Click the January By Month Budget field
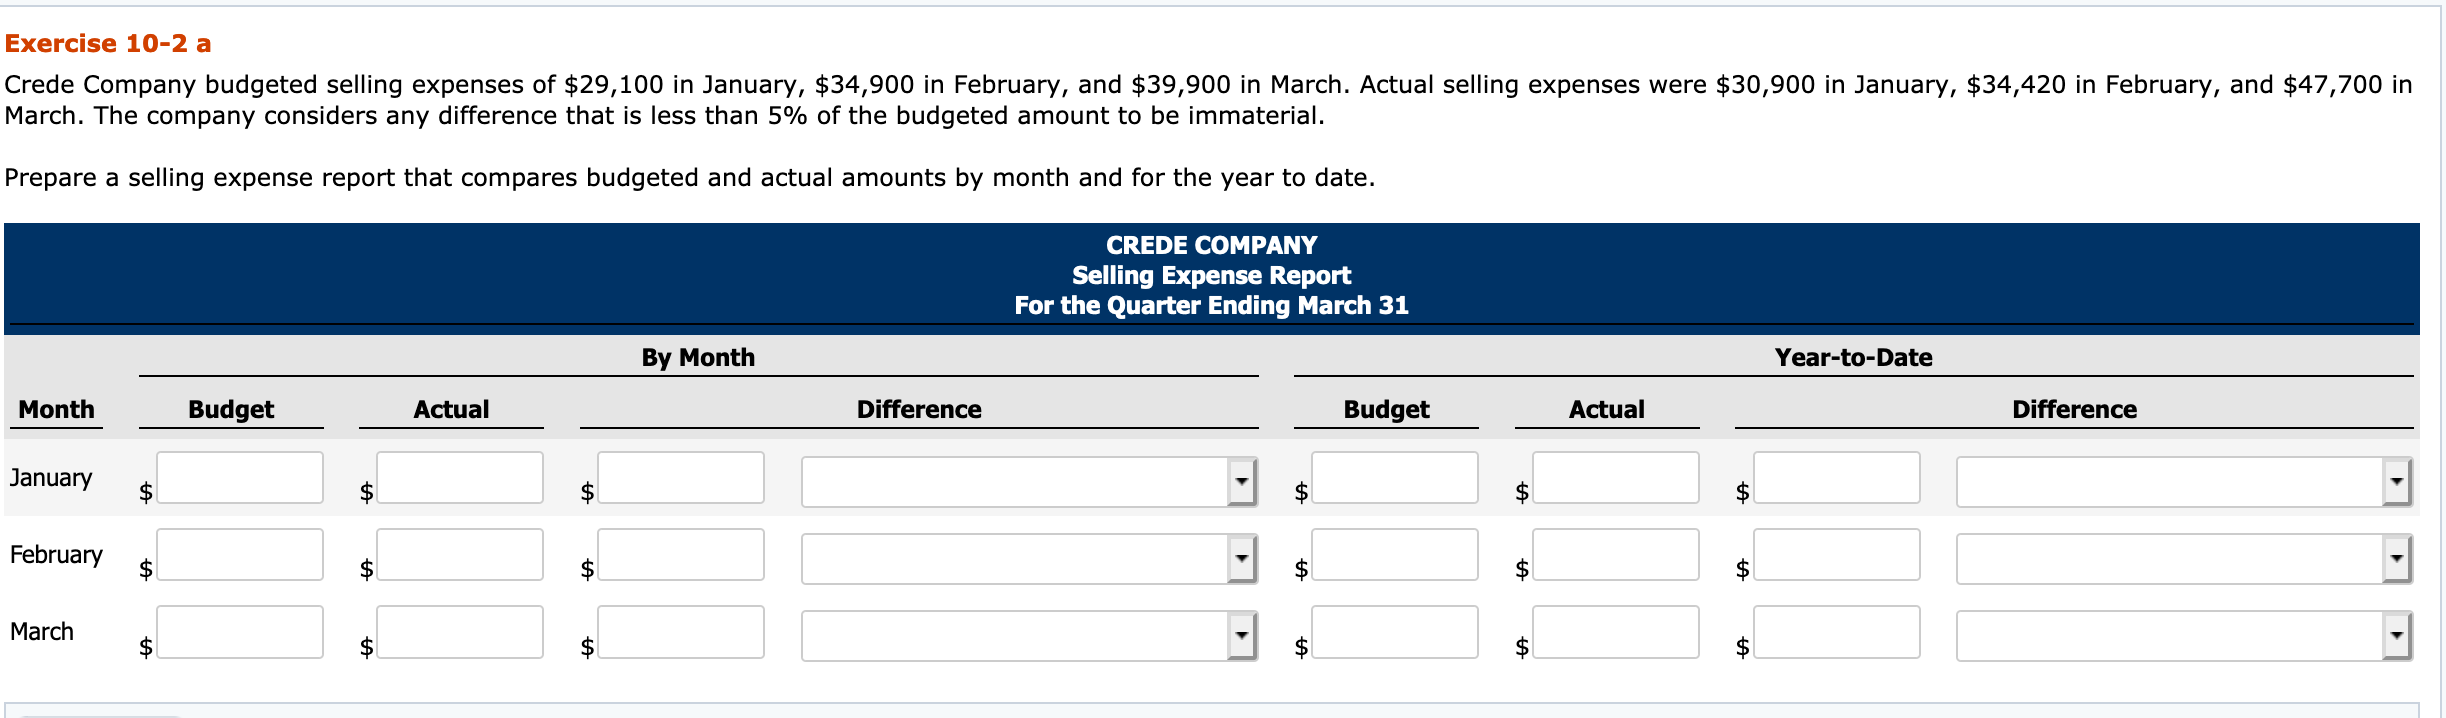 240,478
